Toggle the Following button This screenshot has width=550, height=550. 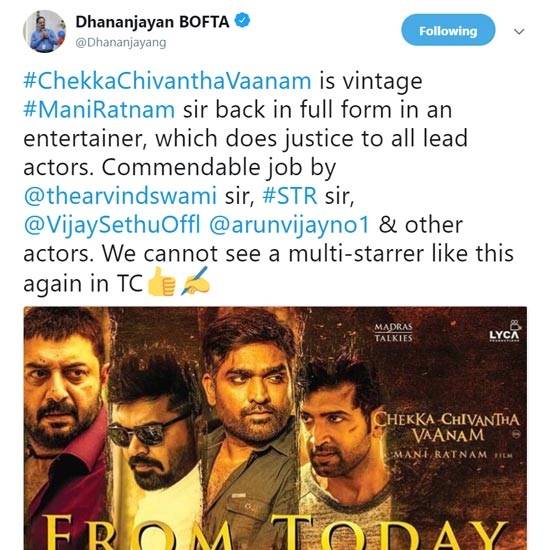[448, 30]
